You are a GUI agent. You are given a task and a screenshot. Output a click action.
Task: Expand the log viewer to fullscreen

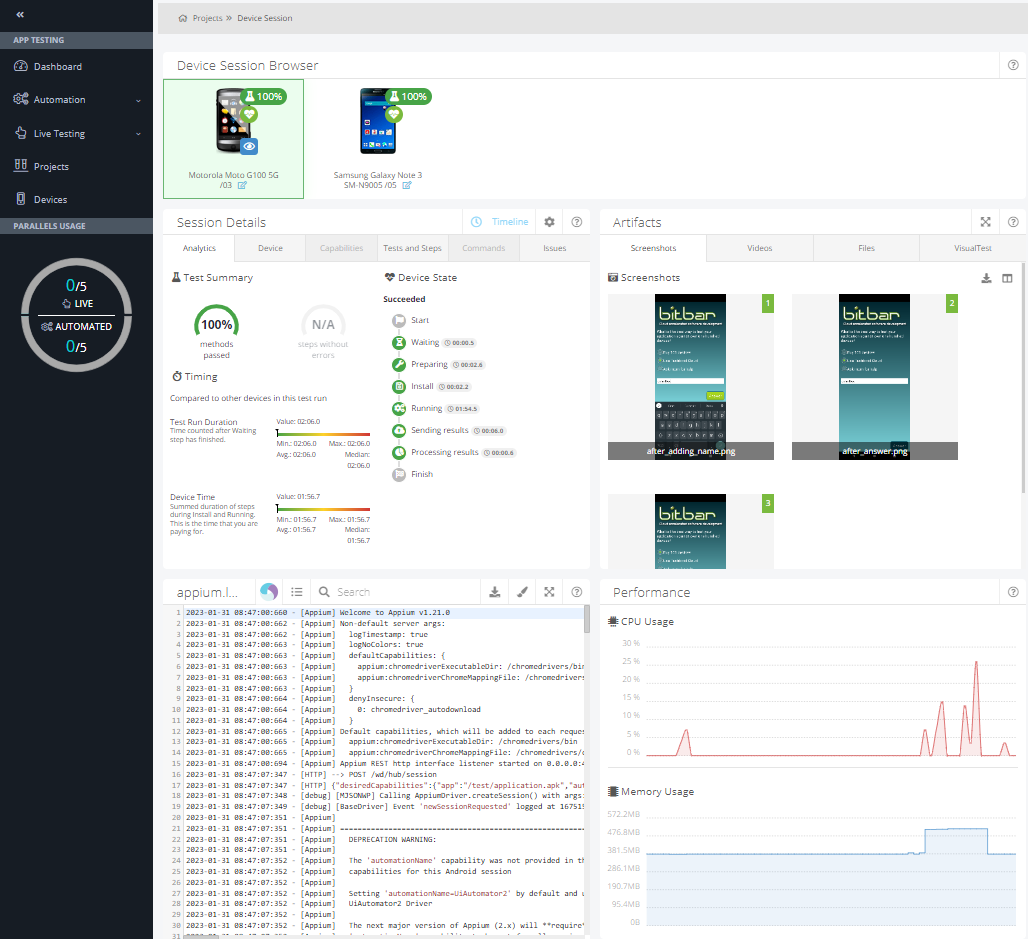click(x=548, y=592)
